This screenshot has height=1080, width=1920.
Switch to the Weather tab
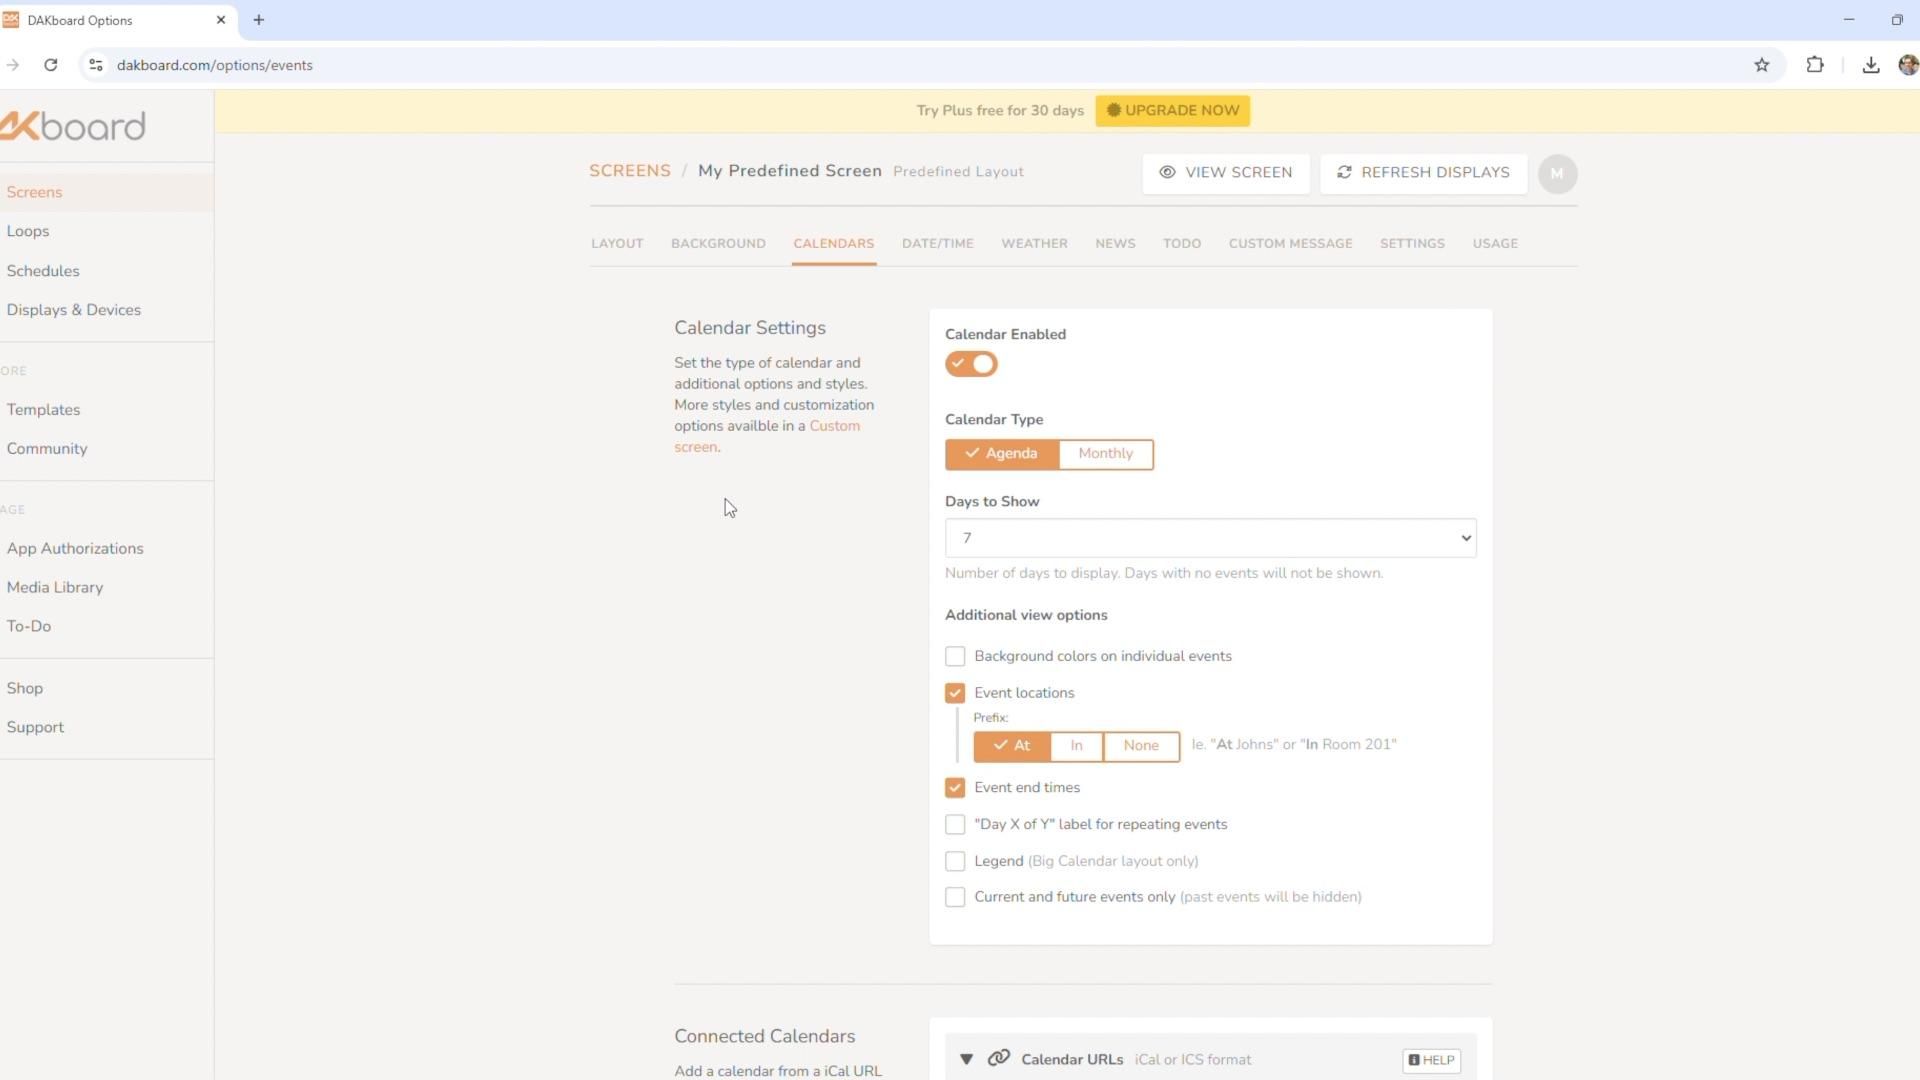[1034, 244]
